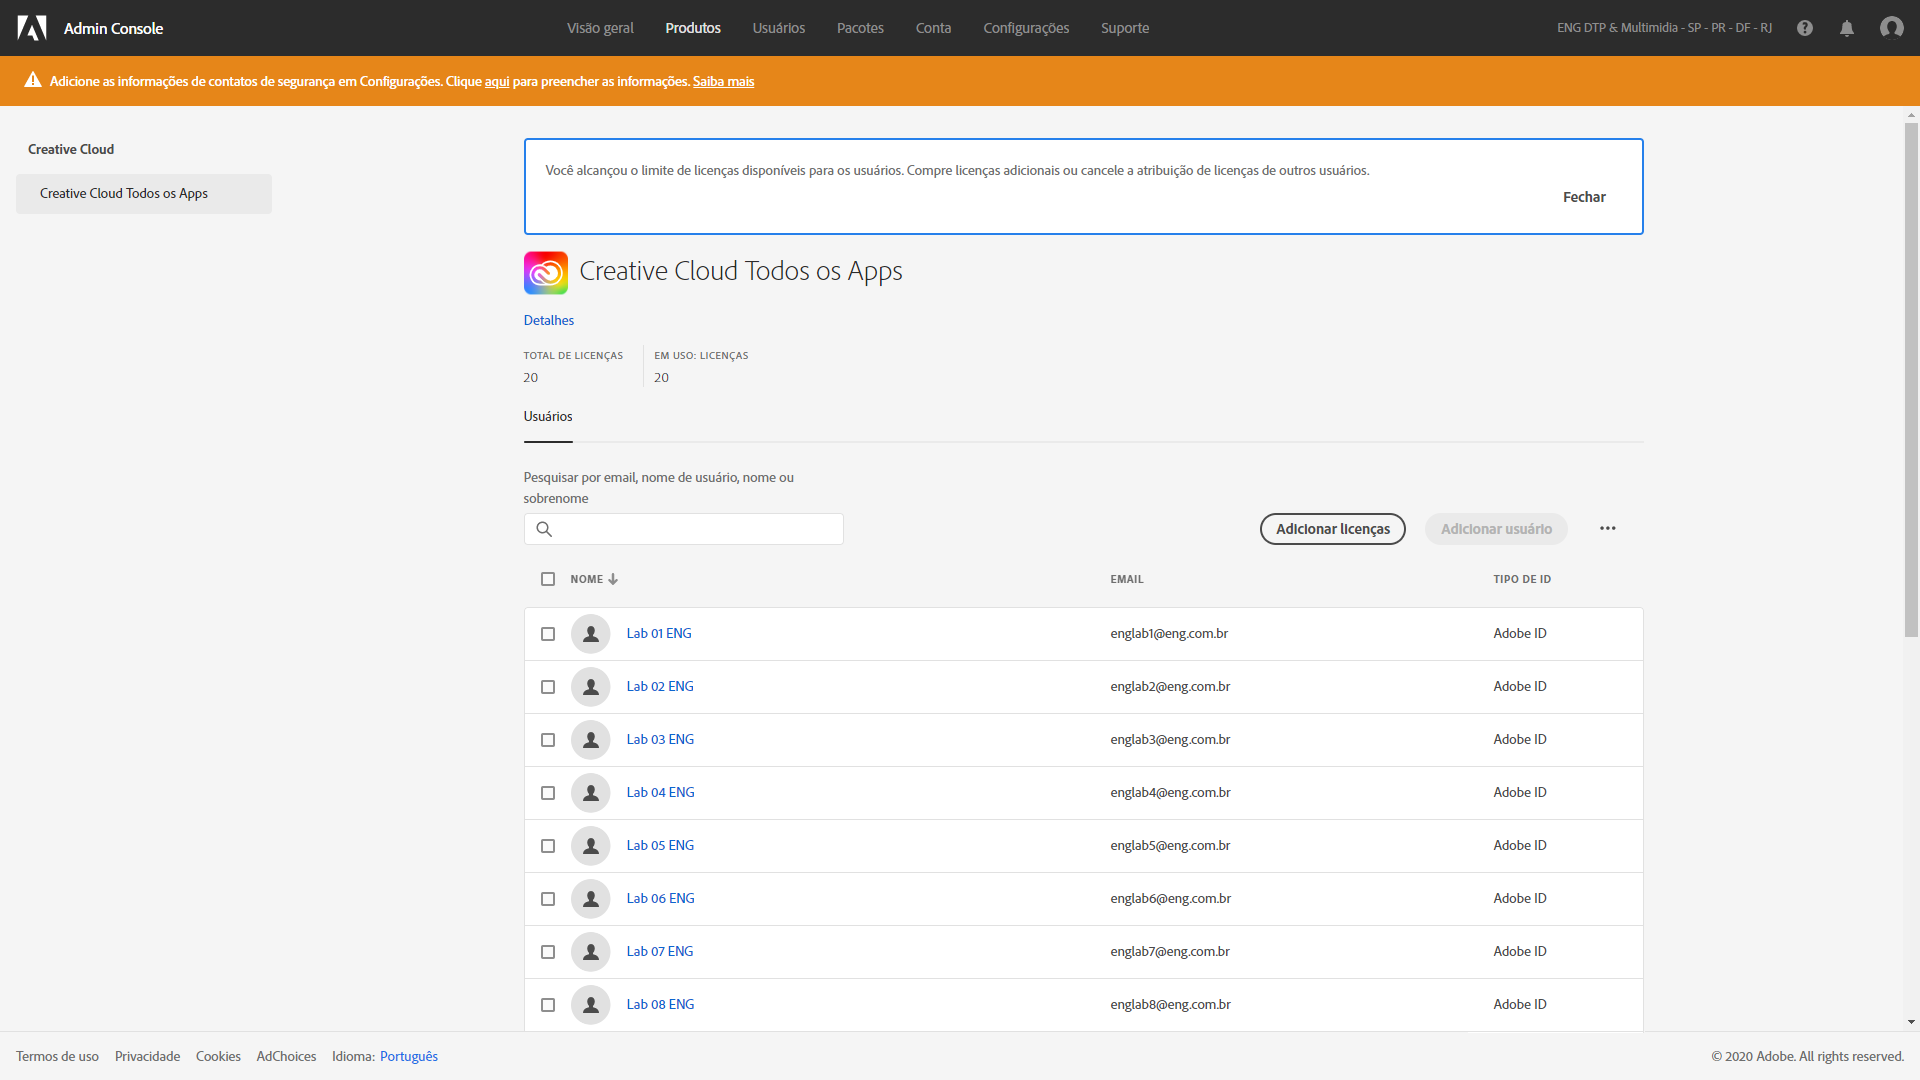Click the avatar of Lab 05 ENG

coord(591,846)
